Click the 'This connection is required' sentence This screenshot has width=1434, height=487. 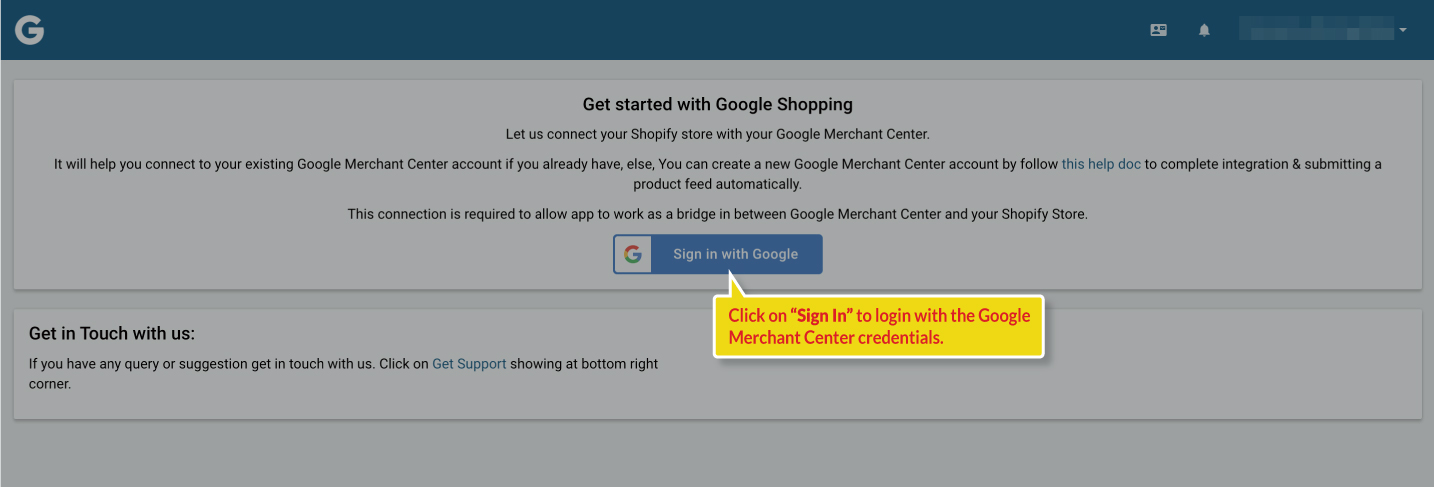717,214
